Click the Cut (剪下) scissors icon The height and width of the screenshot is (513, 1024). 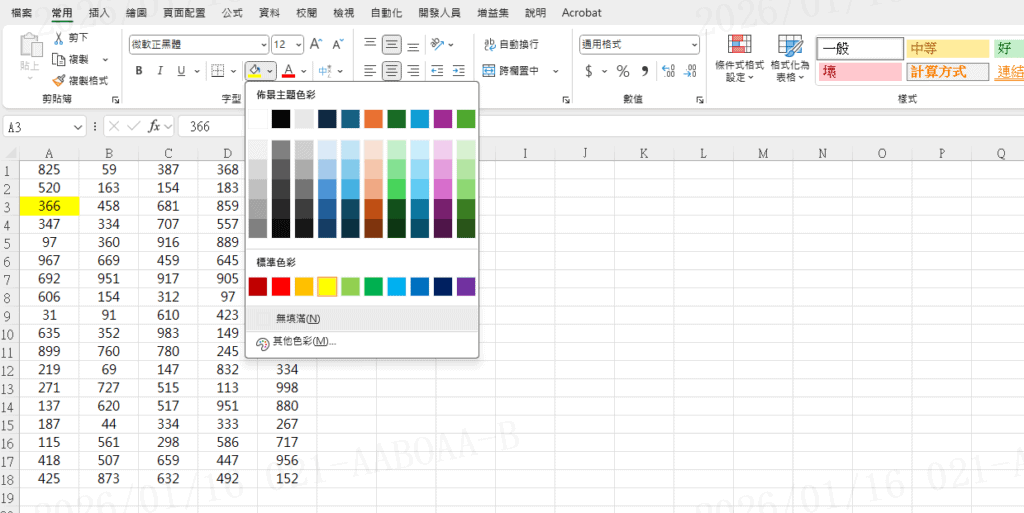60,38
